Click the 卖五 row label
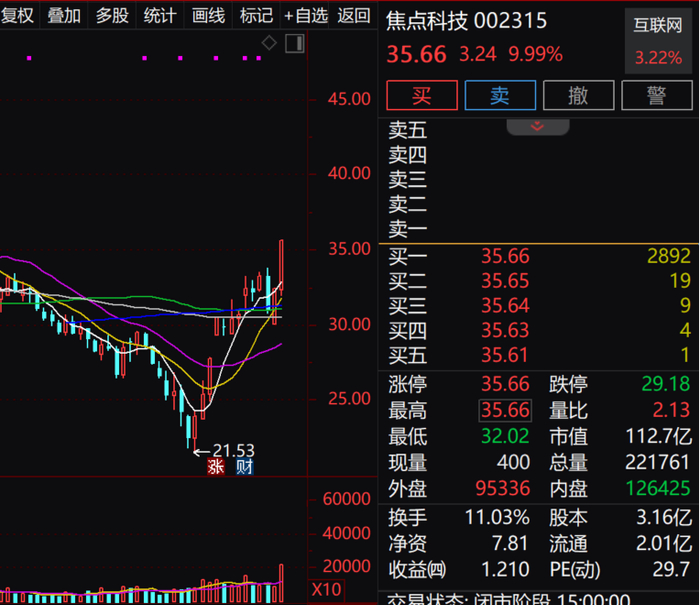 point(408,130)
